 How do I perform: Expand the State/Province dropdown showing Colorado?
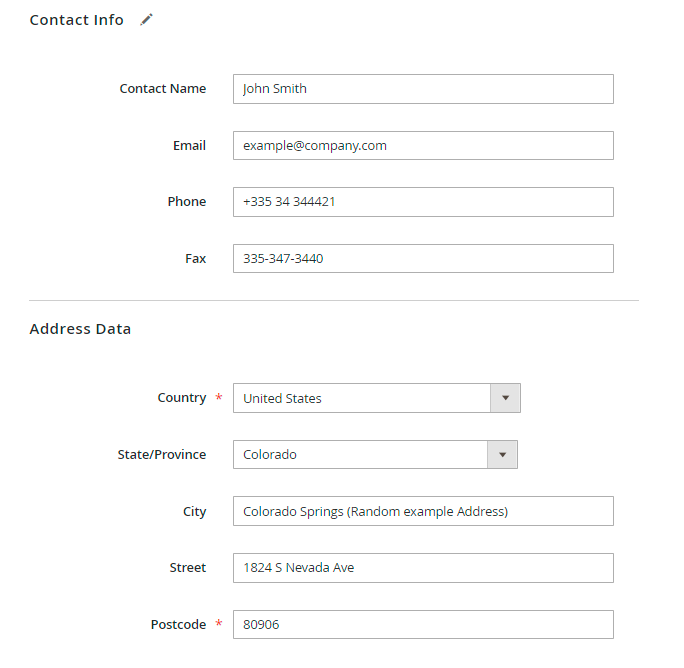click(x=502, y=455)
